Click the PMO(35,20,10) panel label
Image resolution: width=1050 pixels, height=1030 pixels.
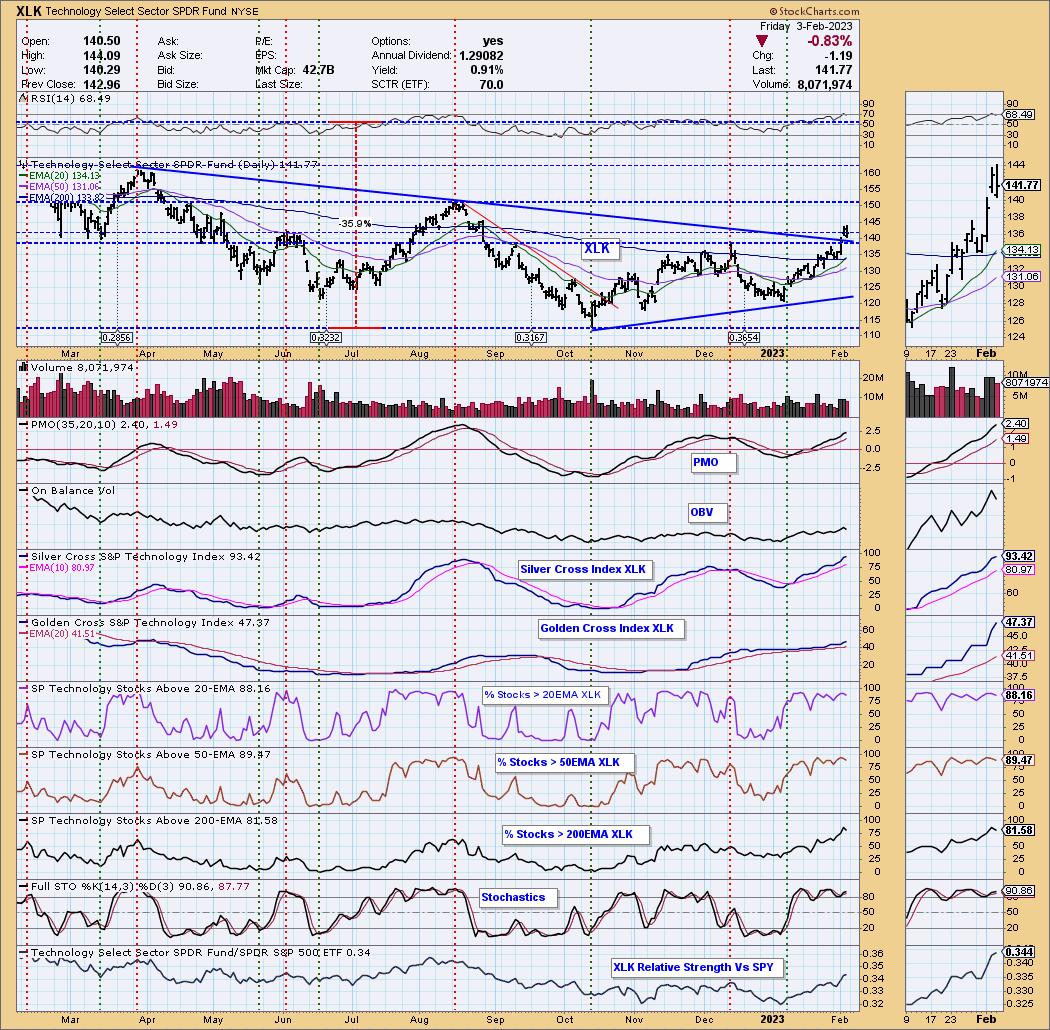click(104, 425)
